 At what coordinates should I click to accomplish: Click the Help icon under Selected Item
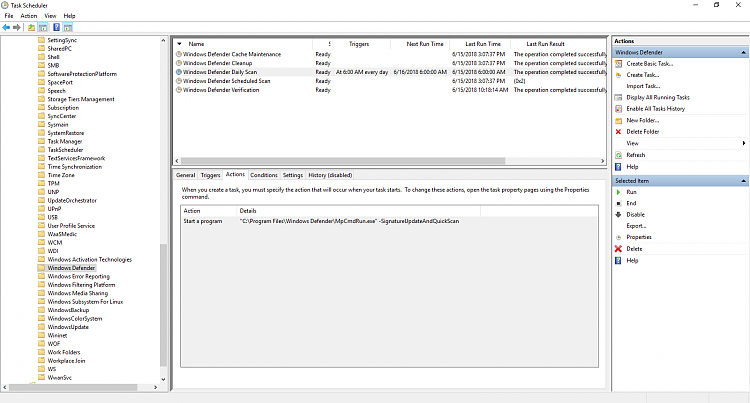[x=618, y=261]
